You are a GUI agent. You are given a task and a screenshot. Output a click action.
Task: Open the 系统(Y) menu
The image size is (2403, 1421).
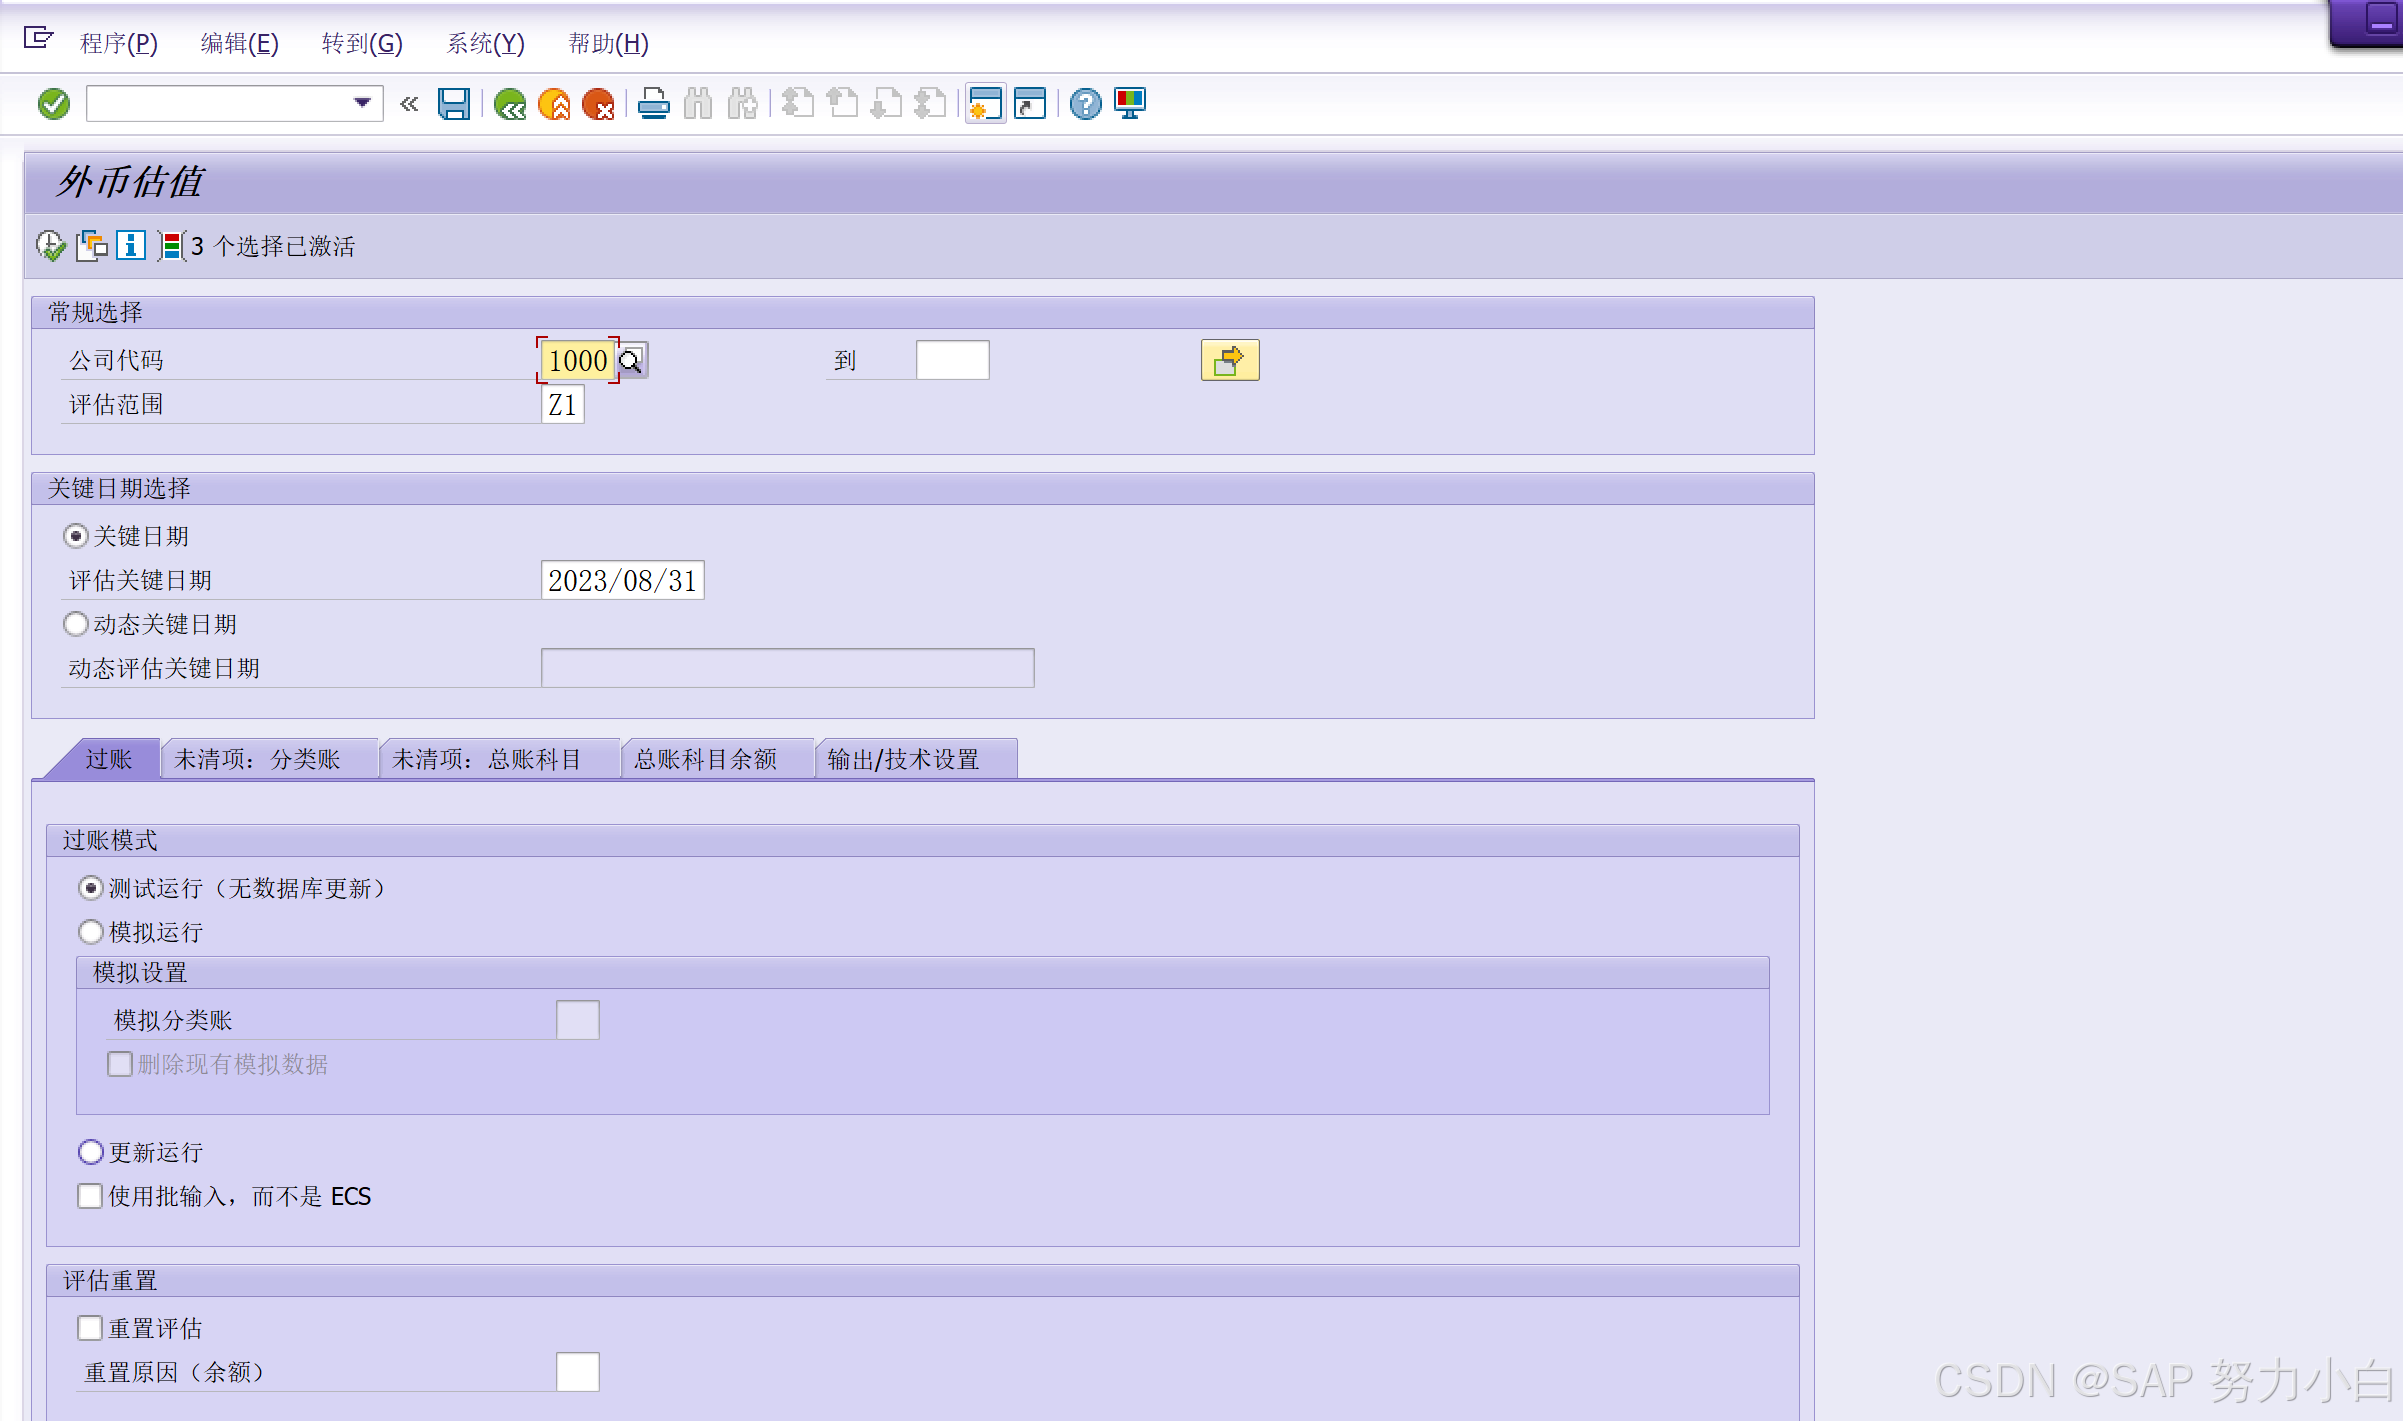tap(485, 44)
